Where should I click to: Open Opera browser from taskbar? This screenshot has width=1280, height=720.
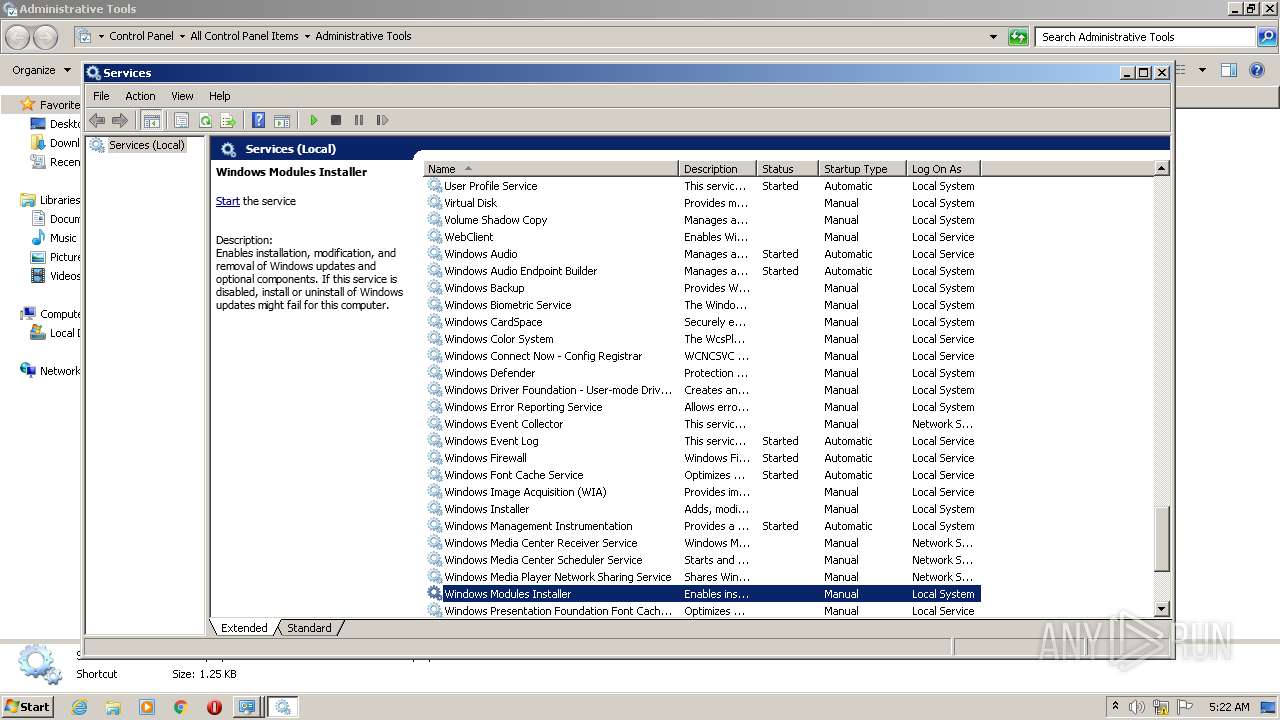coord(214,707)
